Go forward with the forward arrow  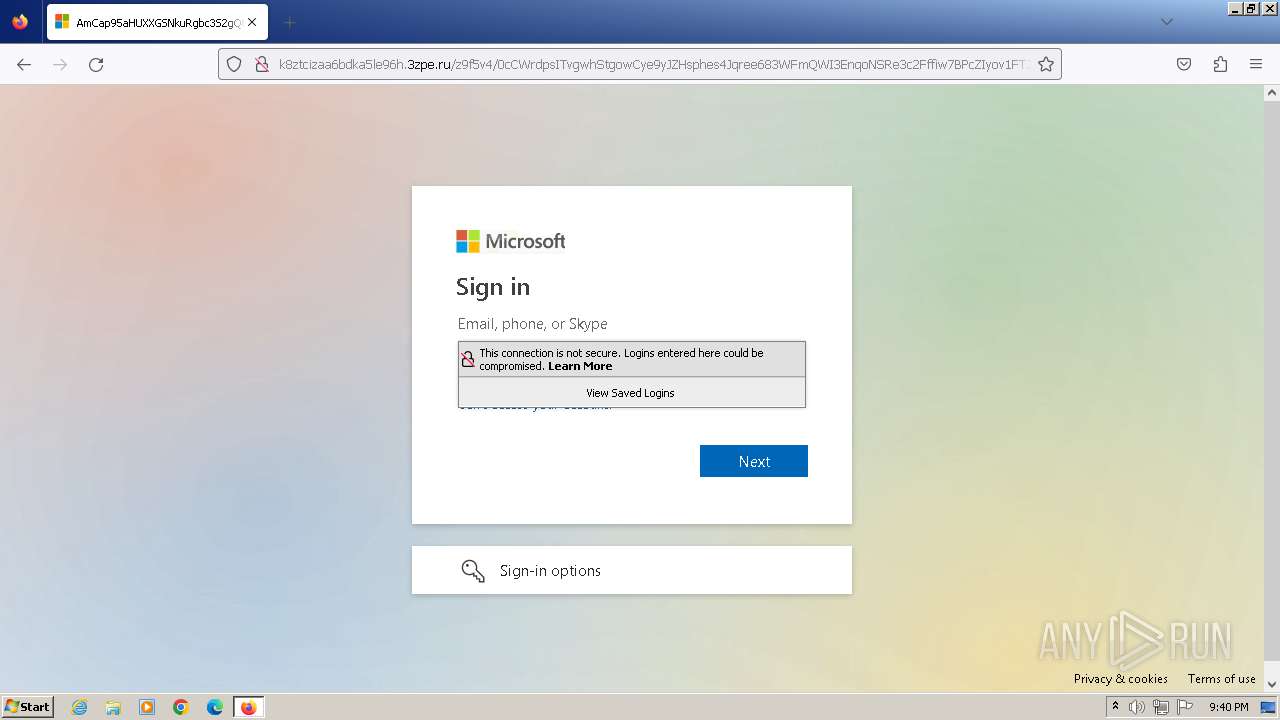pyautogui.click(x=60, y=64)
